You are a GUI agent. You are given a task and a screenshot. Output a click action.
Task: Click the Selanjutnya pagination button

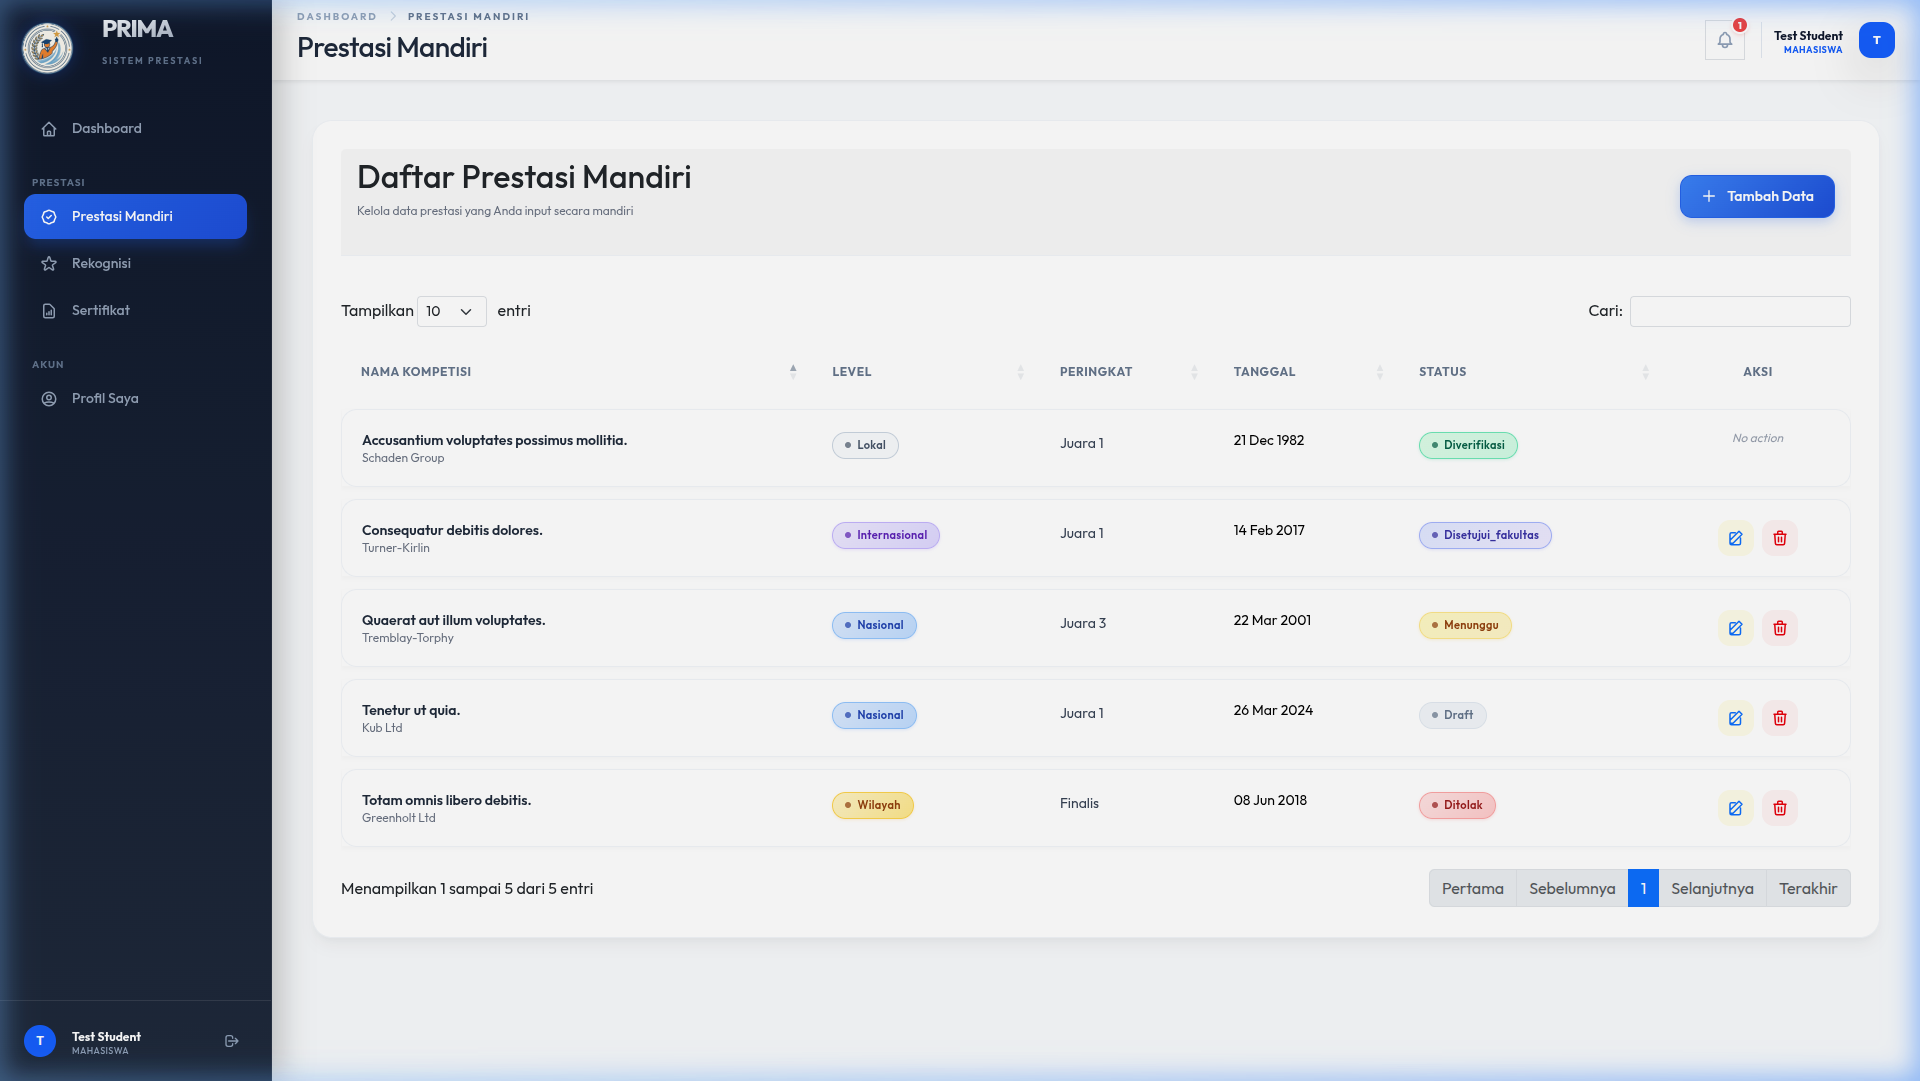(1711, 888)
